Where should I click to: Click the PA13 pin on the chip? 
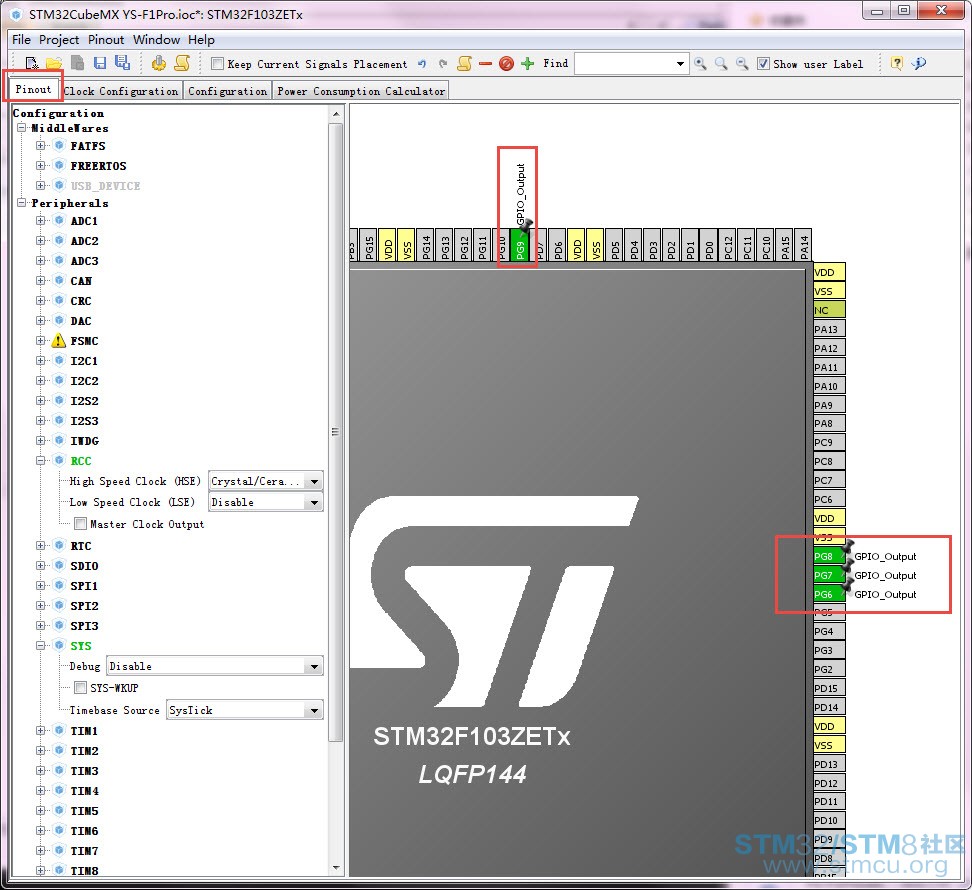tap(829, 329)
